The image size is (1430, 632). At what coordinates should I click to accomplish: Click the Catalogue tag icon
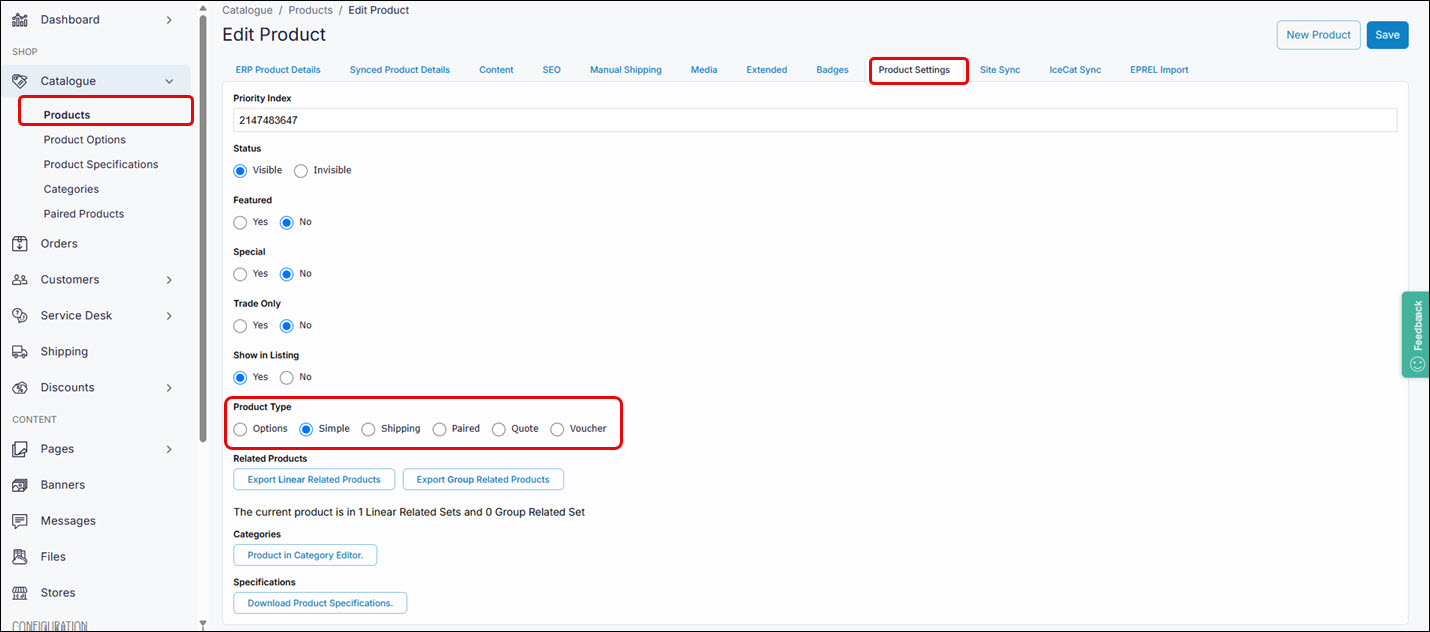click(x=20, y=81)
